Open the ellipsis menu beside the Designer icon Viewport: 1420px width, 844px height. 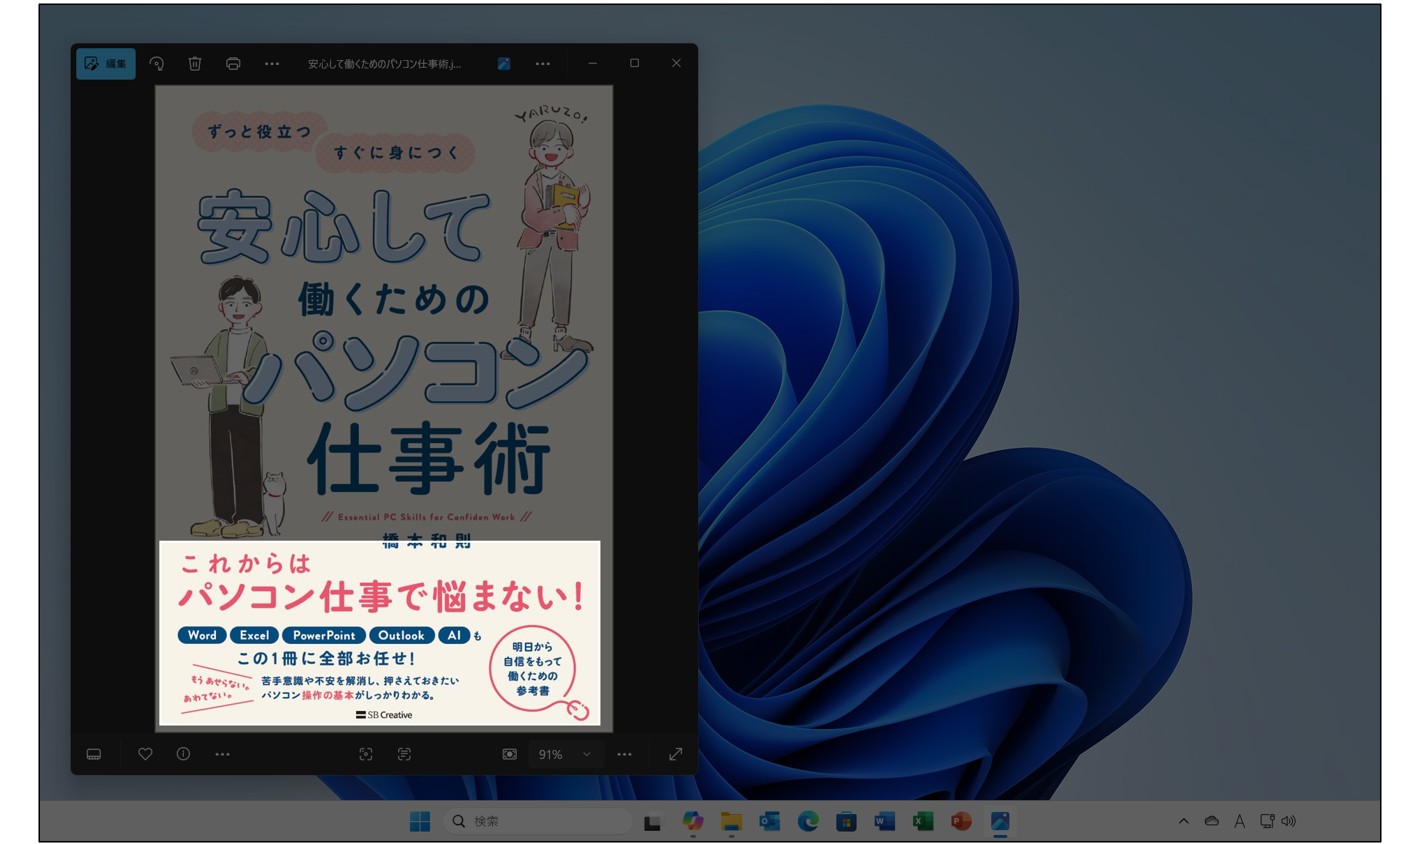click(x=543, y=63)
